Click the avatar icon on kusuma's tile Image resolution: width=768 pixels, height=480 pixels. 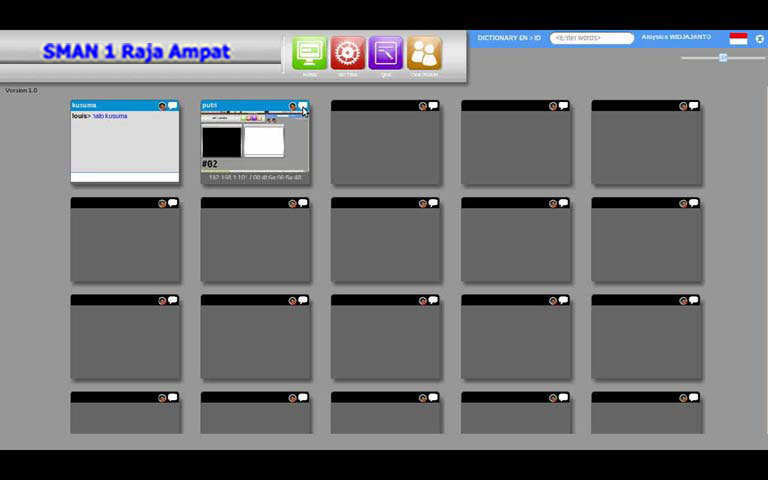coord(162,106)
